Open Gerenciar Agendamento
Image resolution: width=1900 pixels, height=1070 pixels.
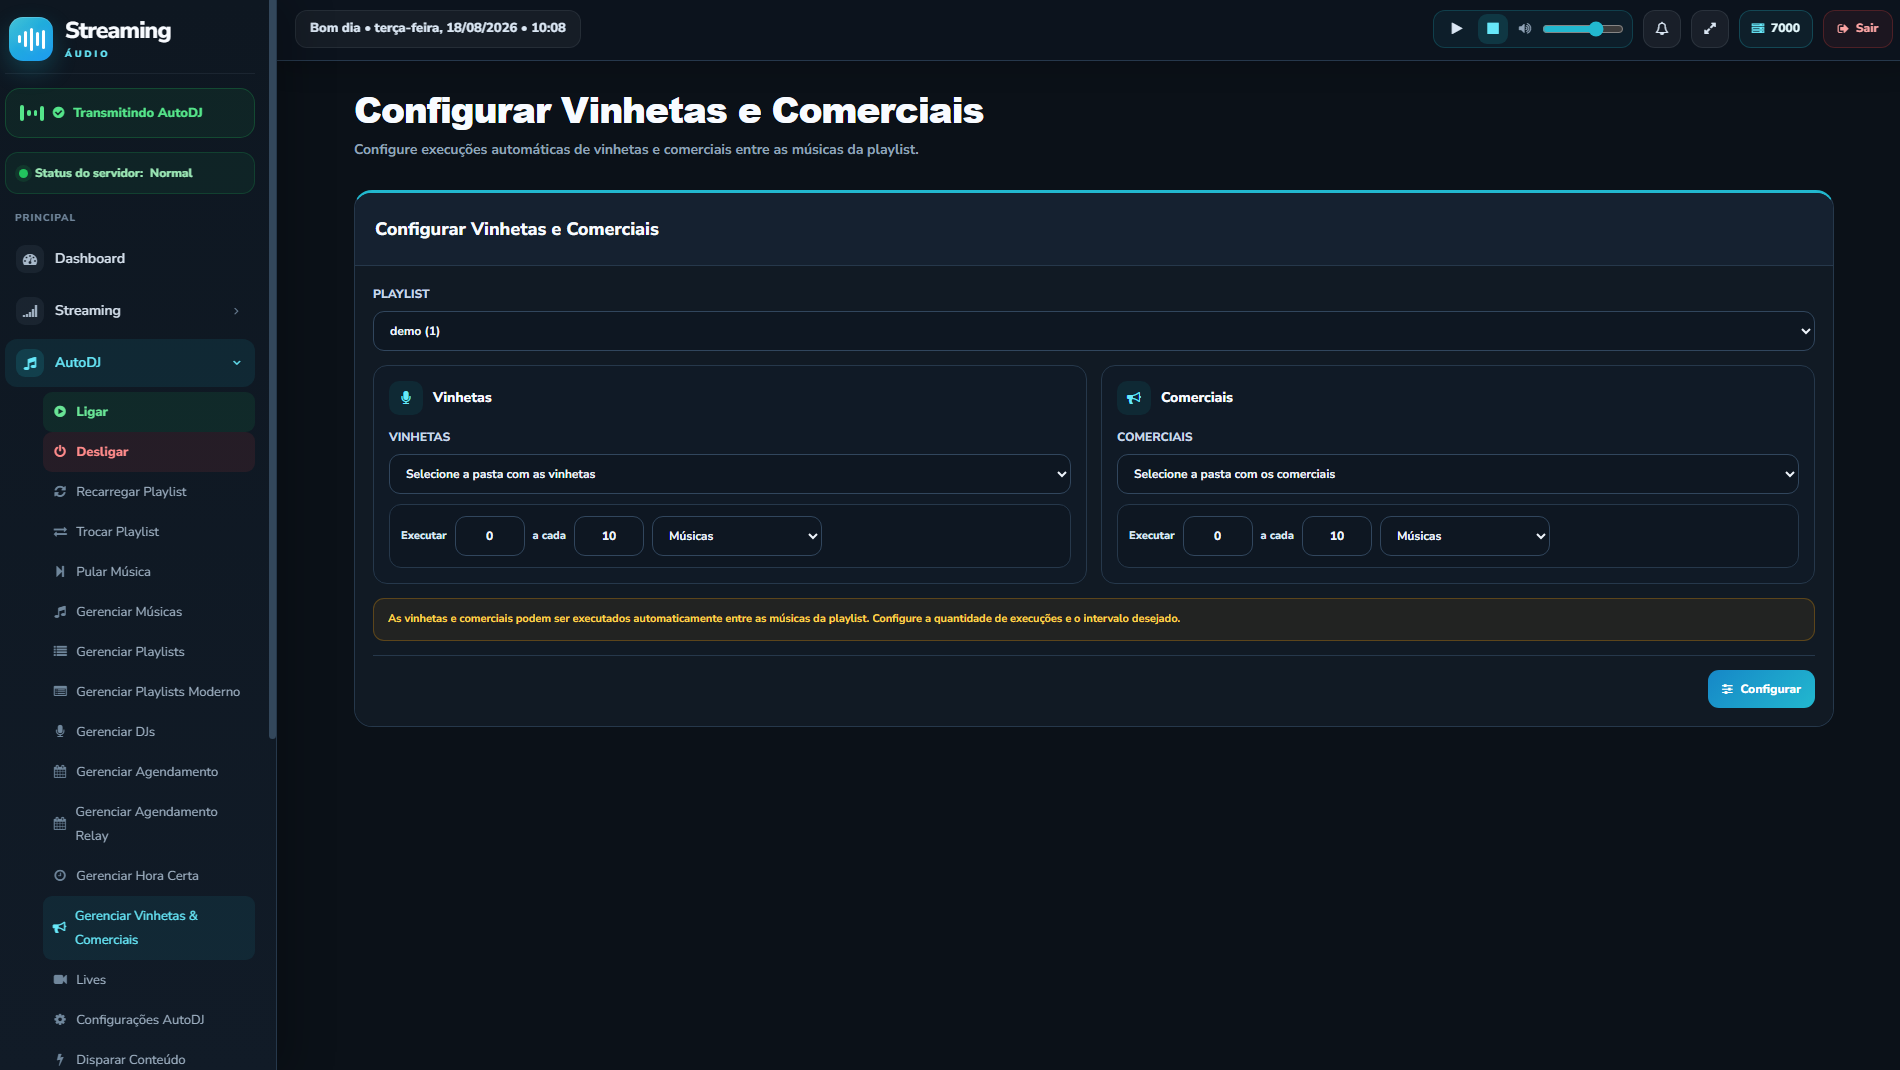pyautogui.click(x=149, y=772)
